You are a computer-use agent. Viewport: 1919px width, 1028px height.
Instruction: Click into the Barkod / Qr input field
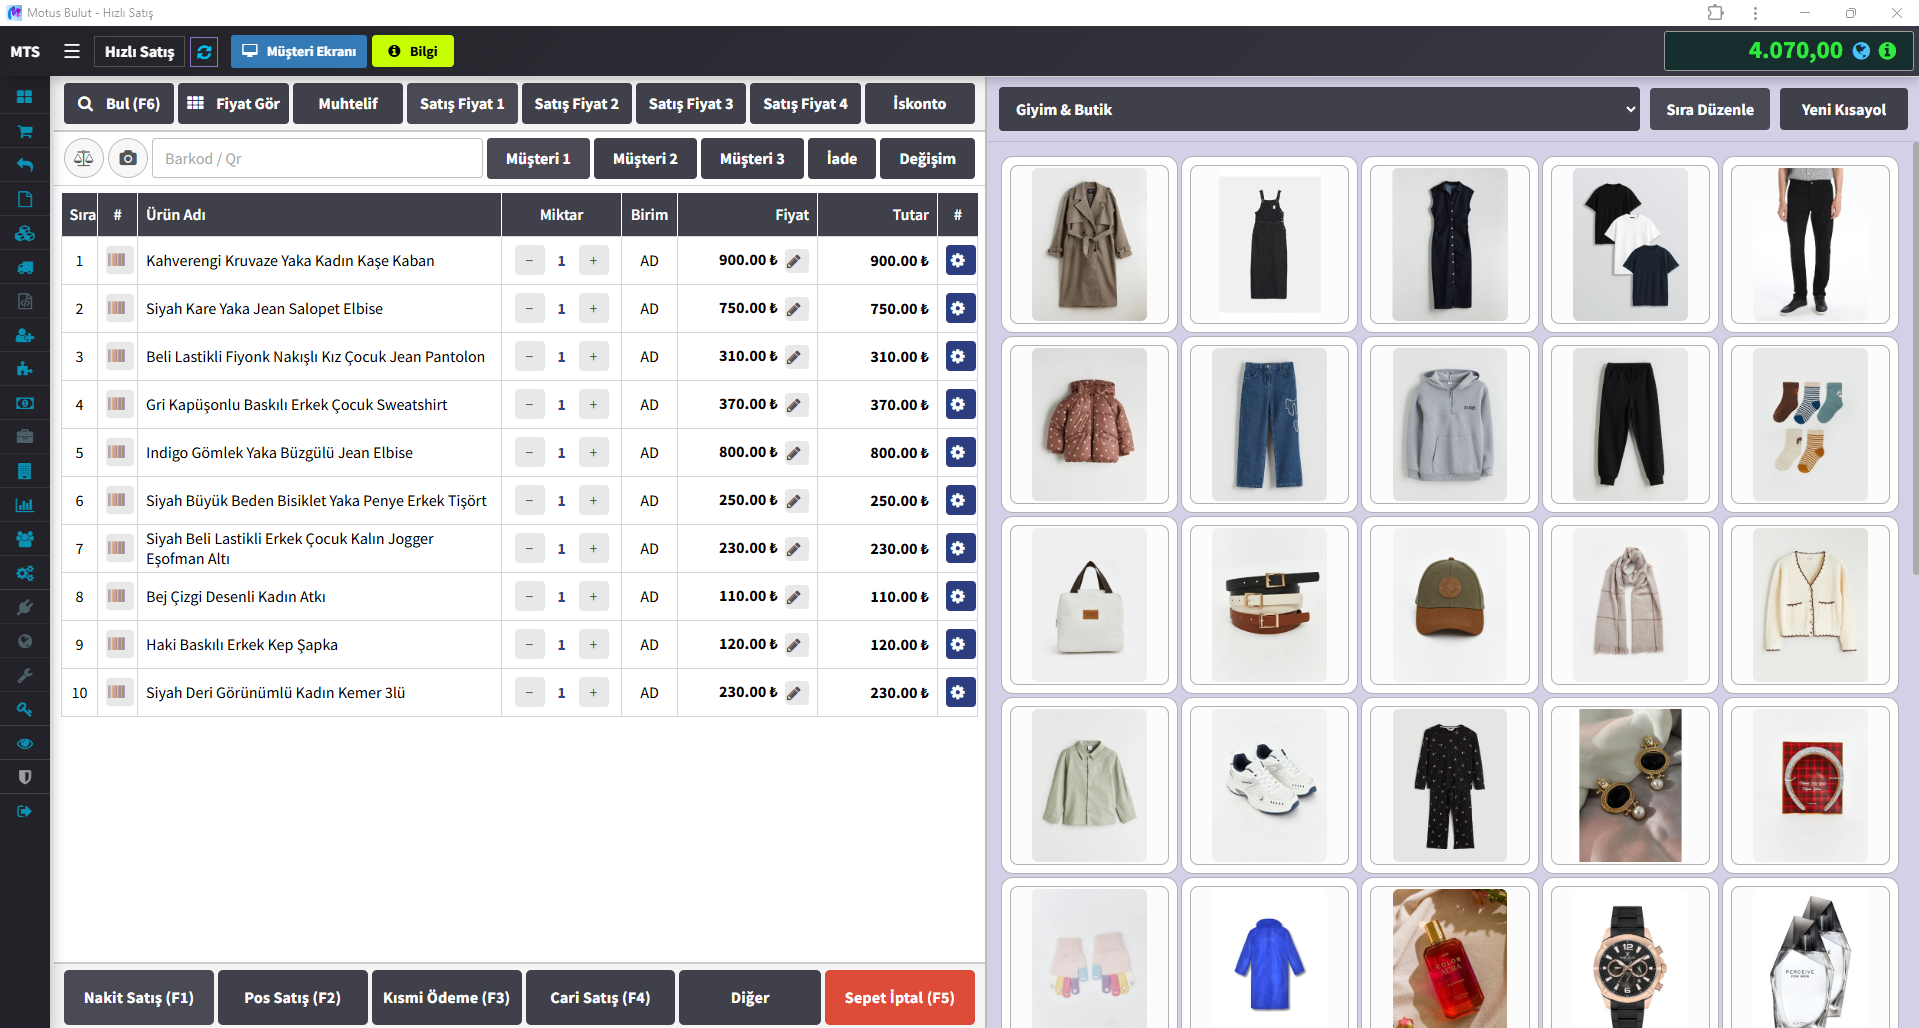317,159
